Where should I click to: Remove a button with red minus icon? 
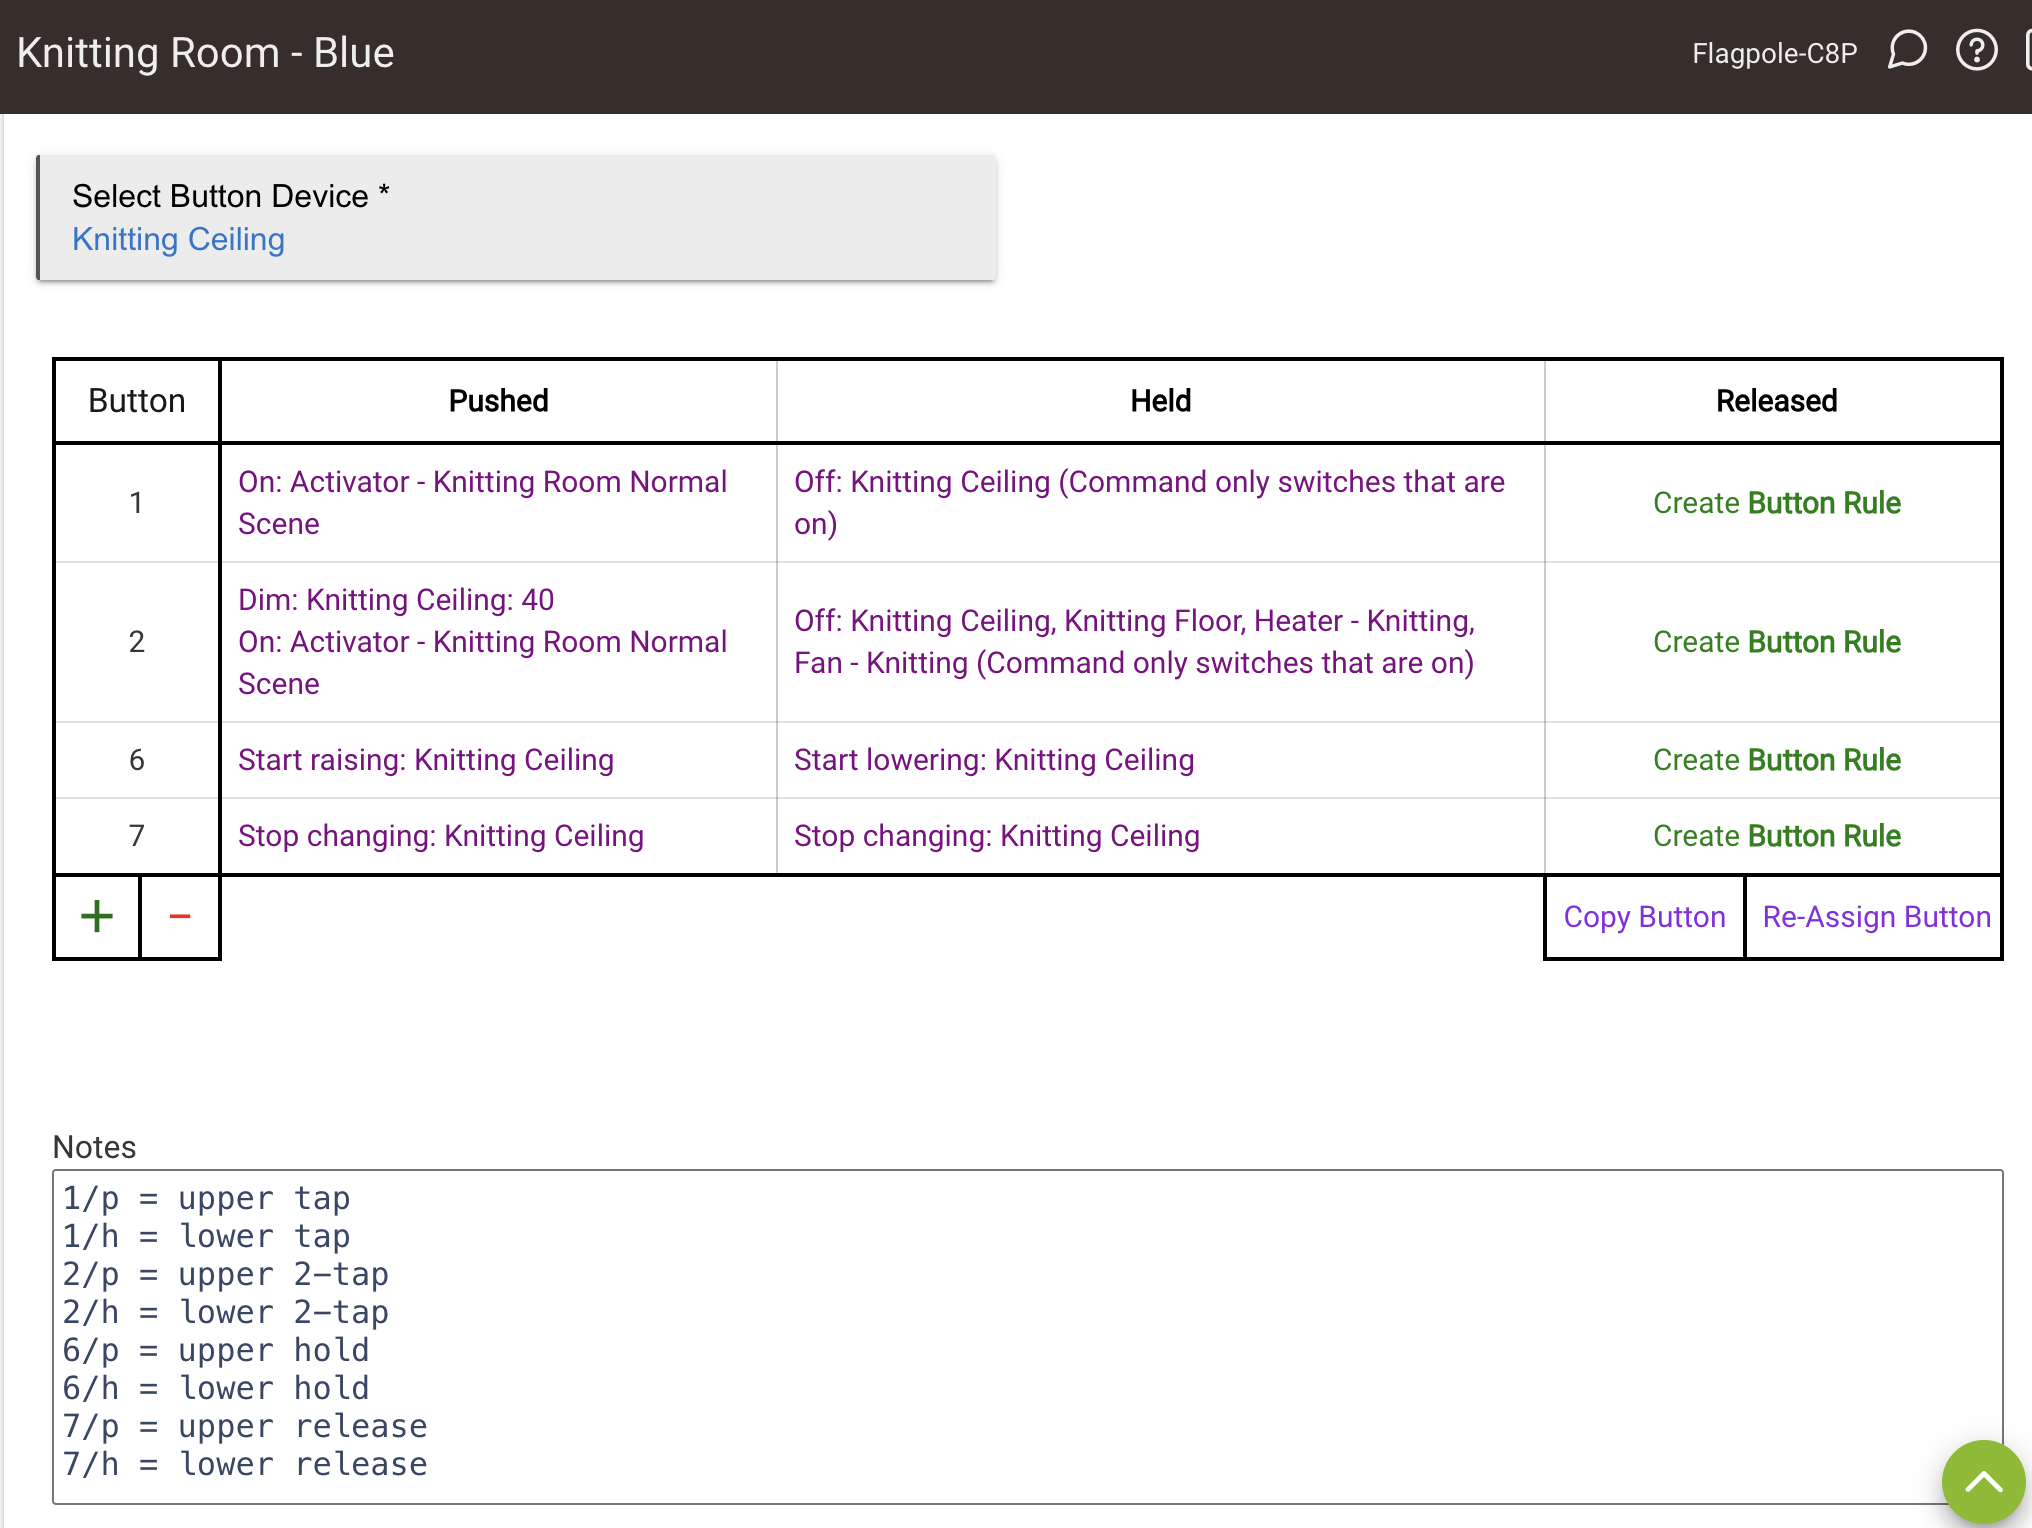180,916
